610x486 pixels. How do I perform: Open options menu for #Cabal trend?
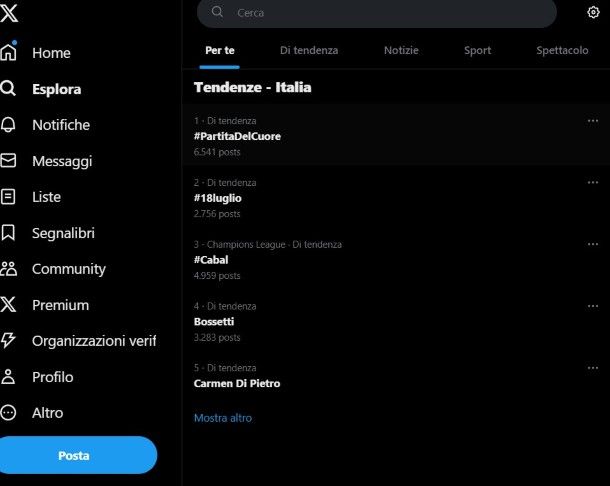592,244
